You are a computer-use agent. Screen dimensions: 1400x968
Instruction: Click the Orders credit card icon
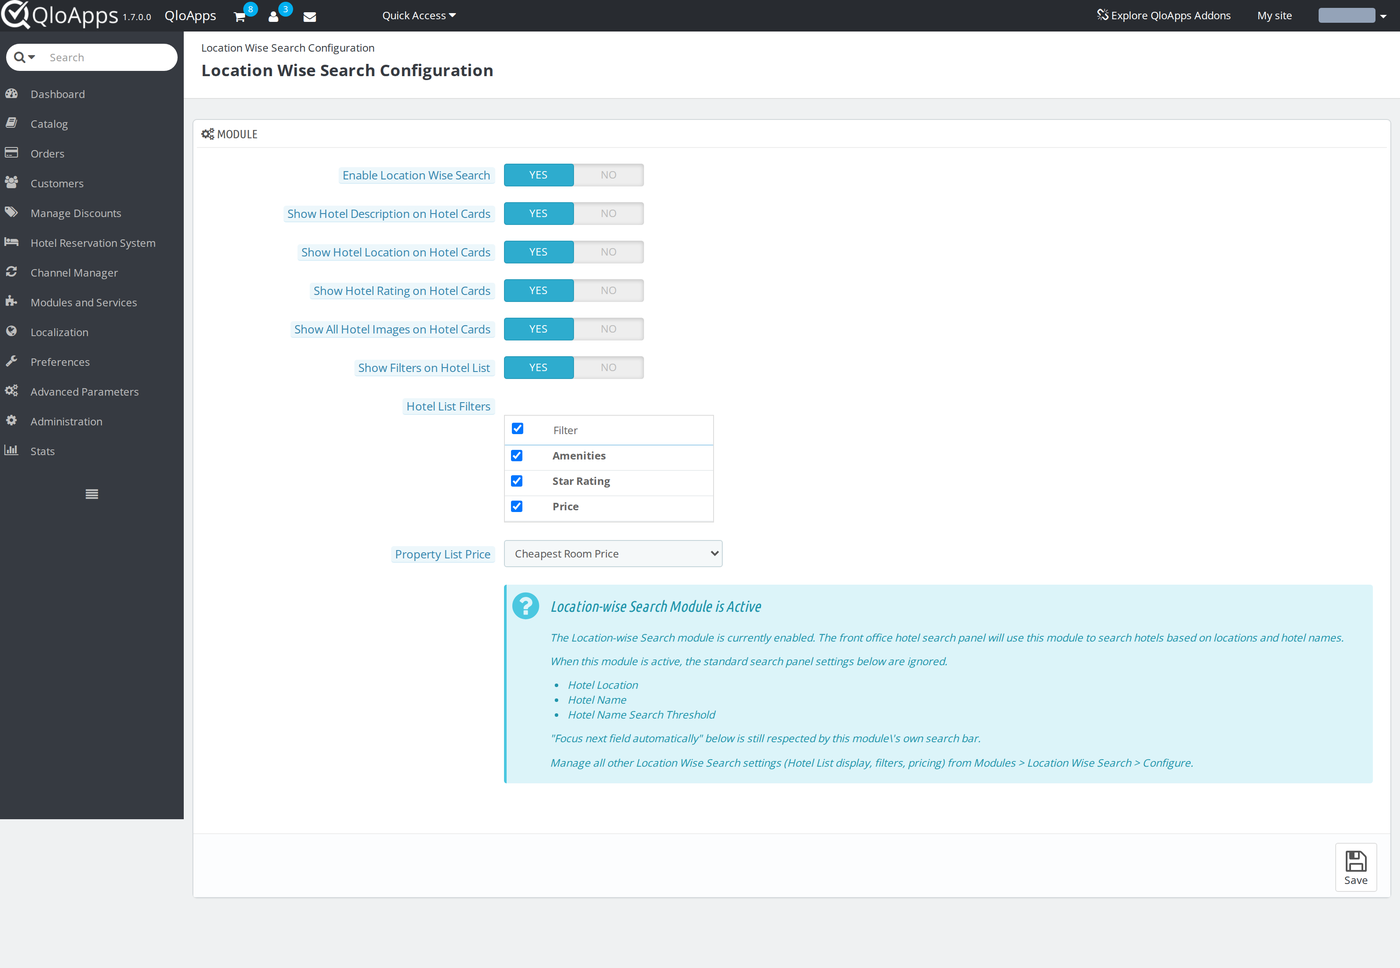point(12,153)
